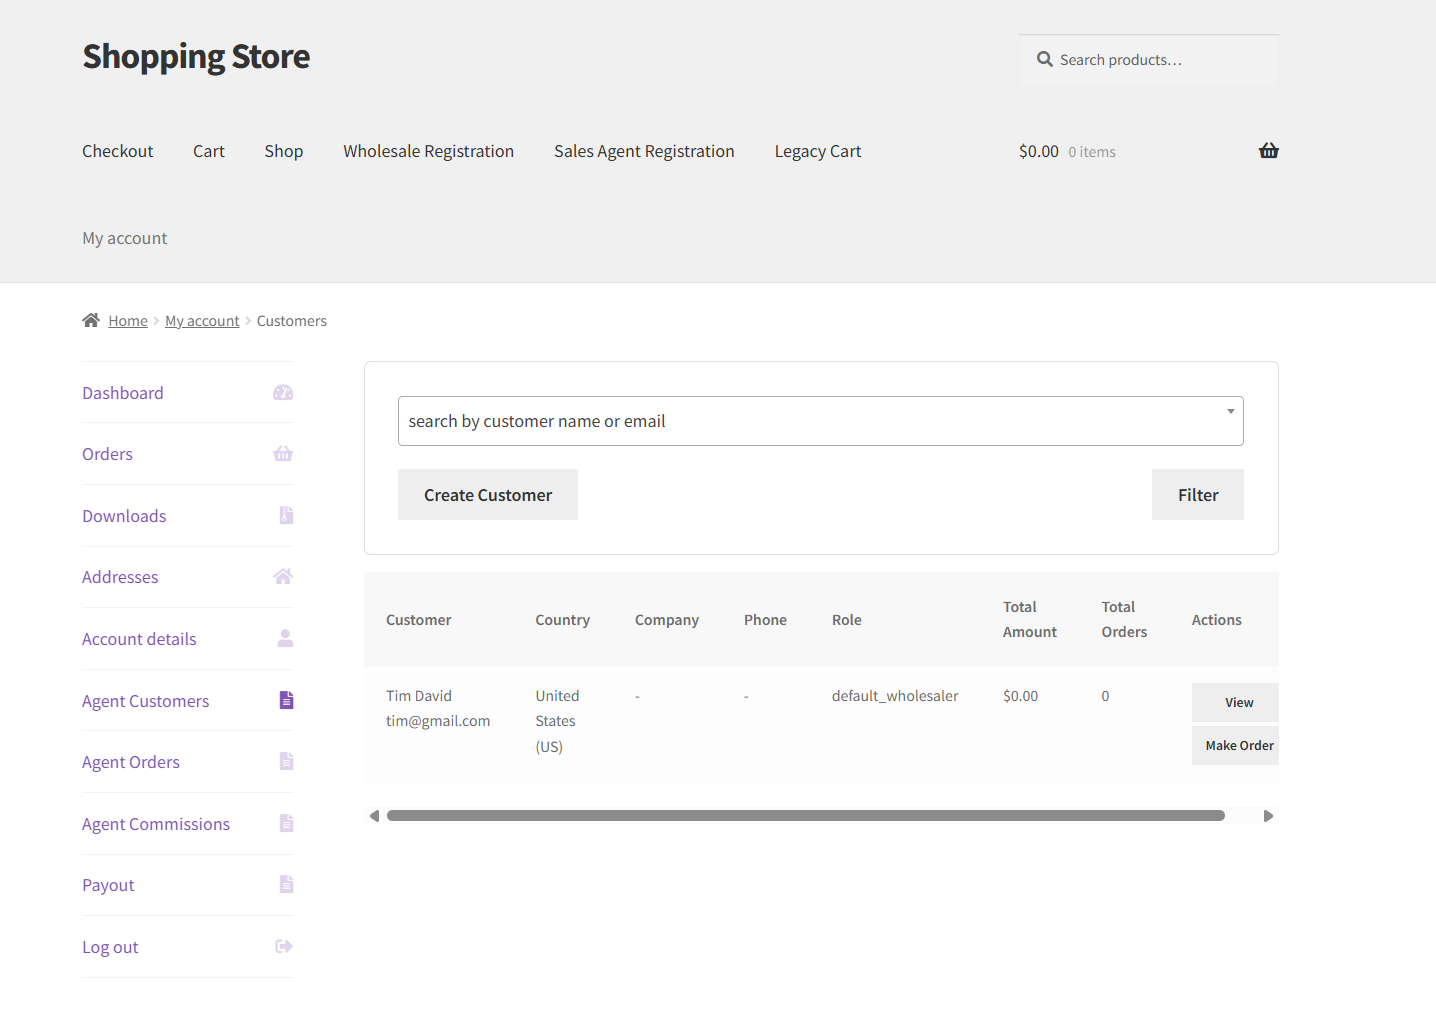
Task: Click the Tim David customer name
Action: 419,696
